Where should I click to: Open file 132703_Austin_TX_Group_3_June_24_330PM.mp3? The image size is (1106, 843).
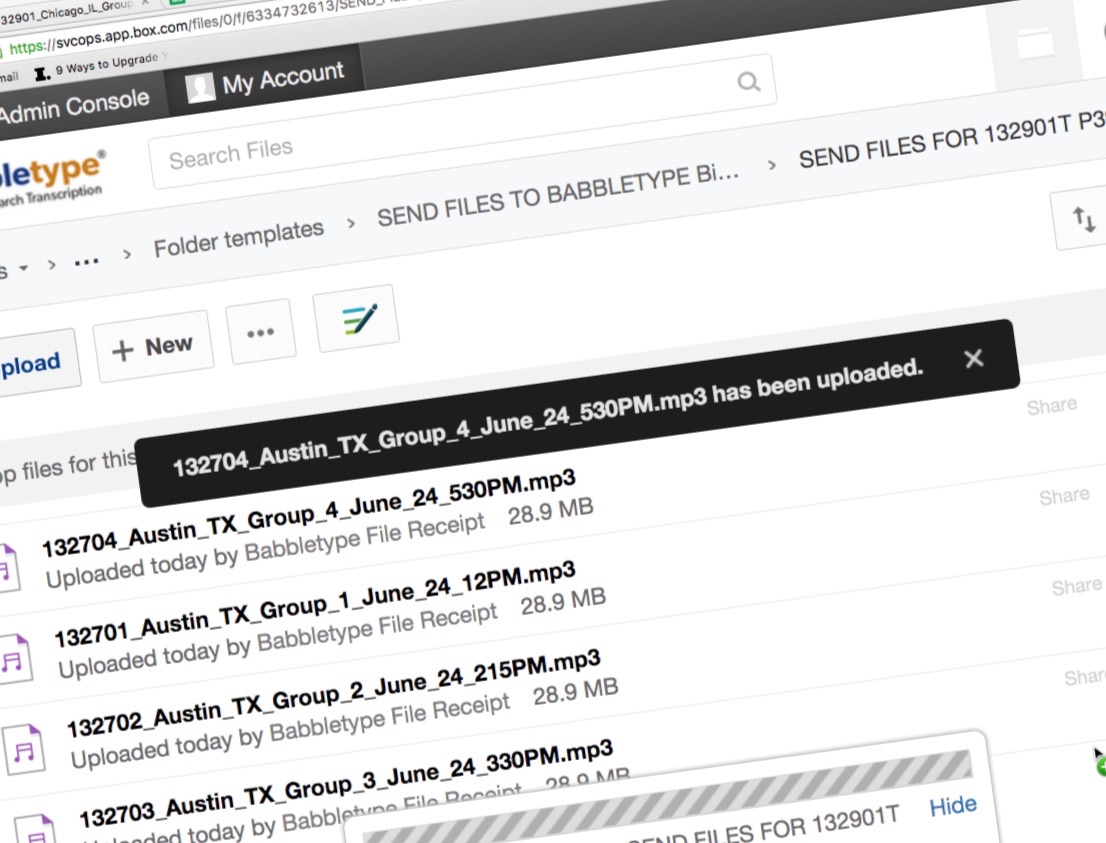click(346, 784)
